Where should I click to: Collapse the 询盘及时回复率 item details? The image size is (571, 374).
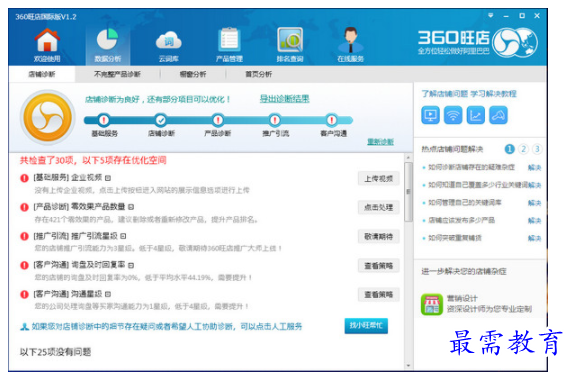(x=131, y=265)
